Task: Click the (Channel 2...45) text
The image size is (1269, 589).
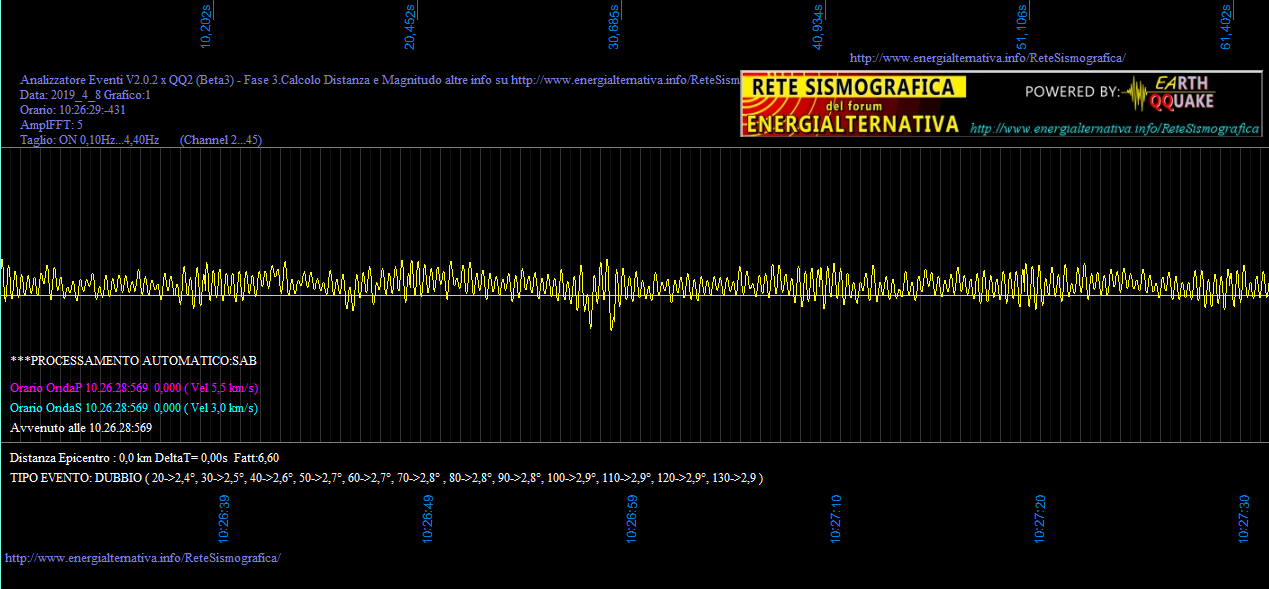Action: [x=221, y=140]
